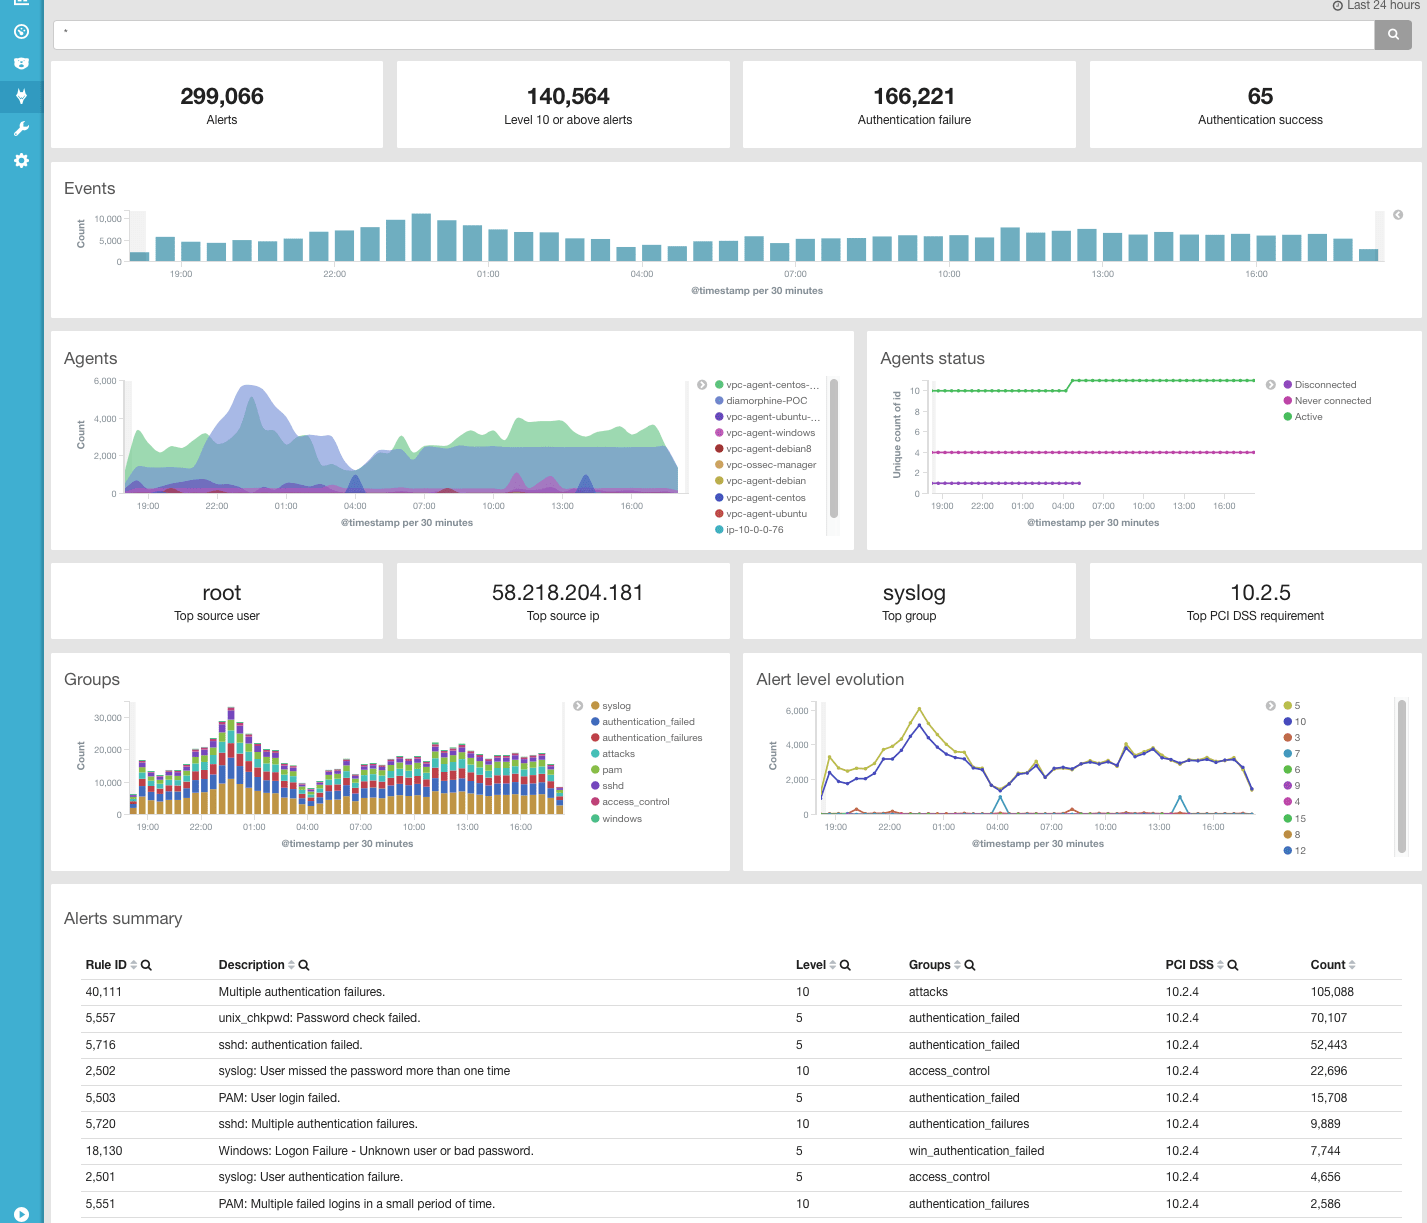Click level 15 legend color dot

[x=1288, y=819]
